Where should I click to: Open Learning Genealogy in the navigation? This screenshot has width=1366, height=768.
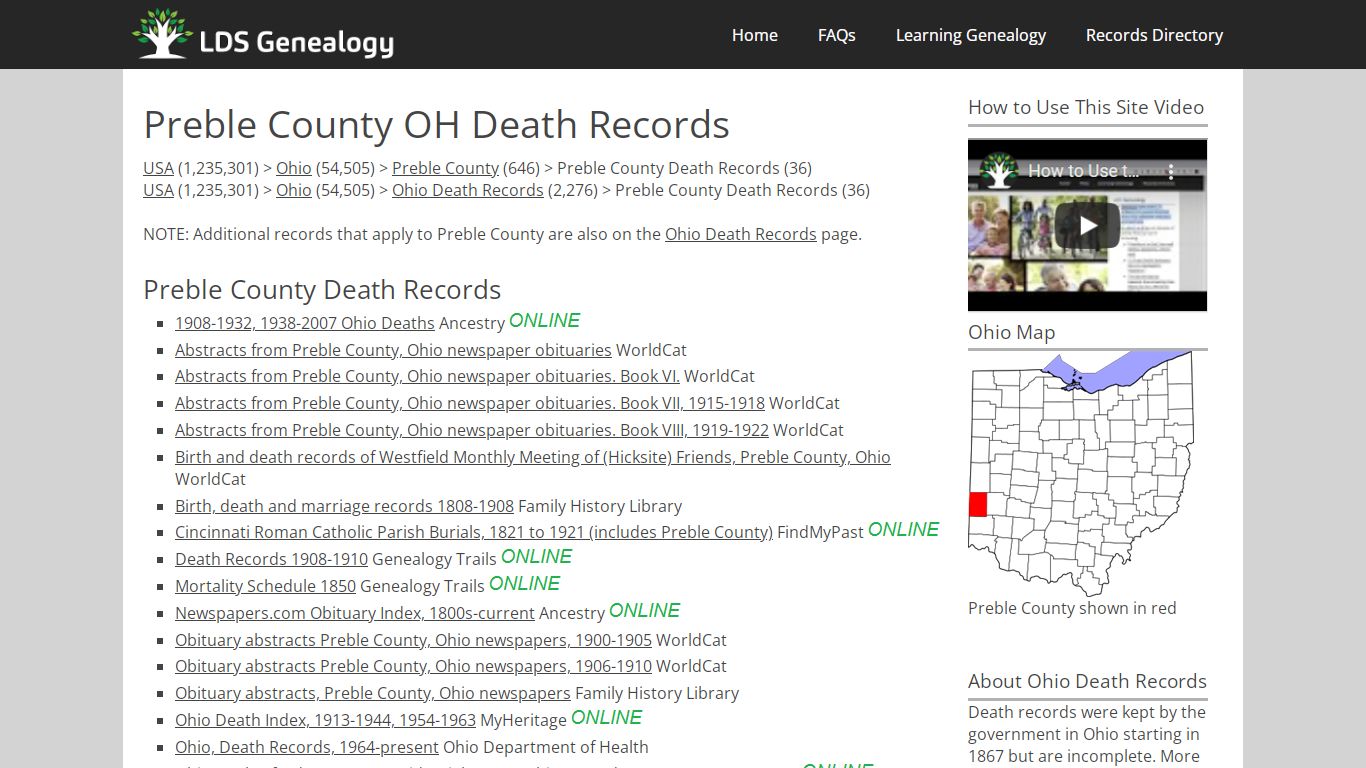tap(970, 35)
